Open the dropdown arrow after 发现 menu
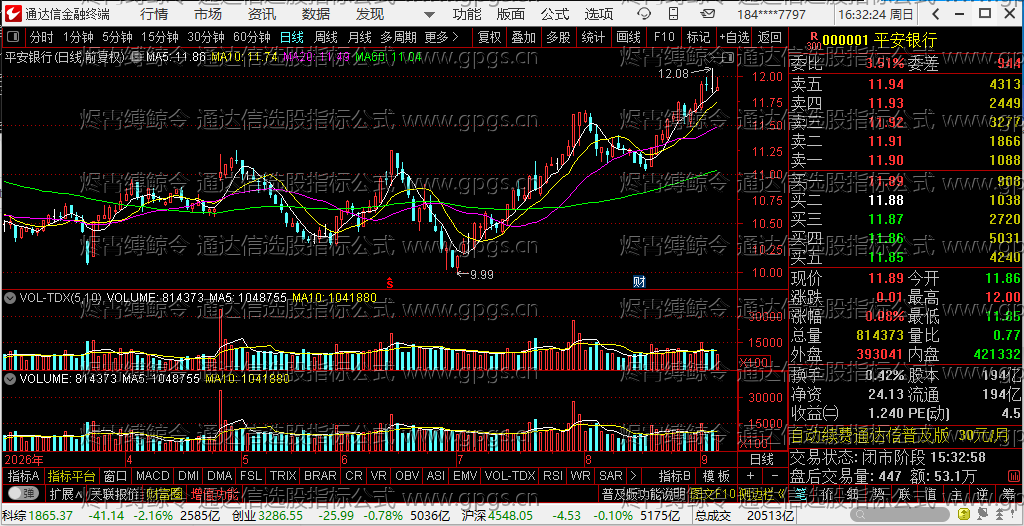The image size is (1024, 526). [x=428, y=14]
